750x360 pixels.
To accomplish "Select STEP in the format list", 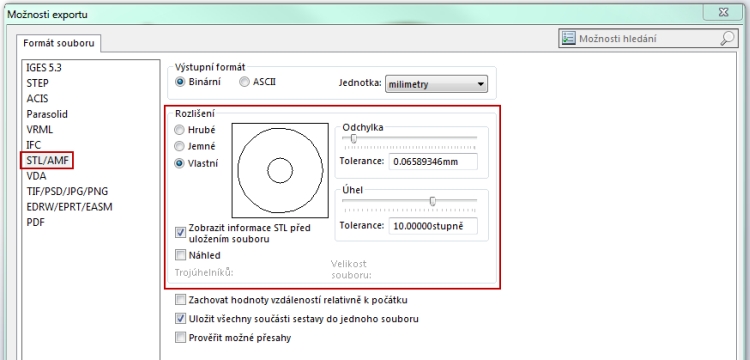I will point(37,83).
